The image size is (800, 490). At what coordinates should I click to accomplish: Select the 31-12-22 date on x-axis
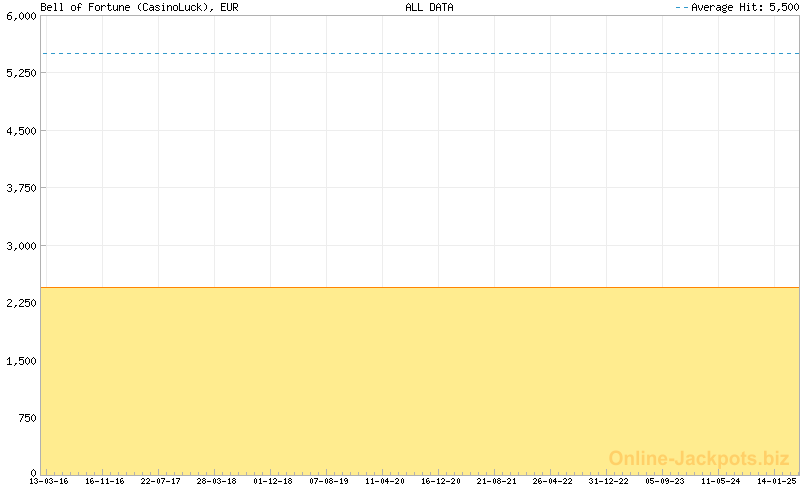coord(609,481)
